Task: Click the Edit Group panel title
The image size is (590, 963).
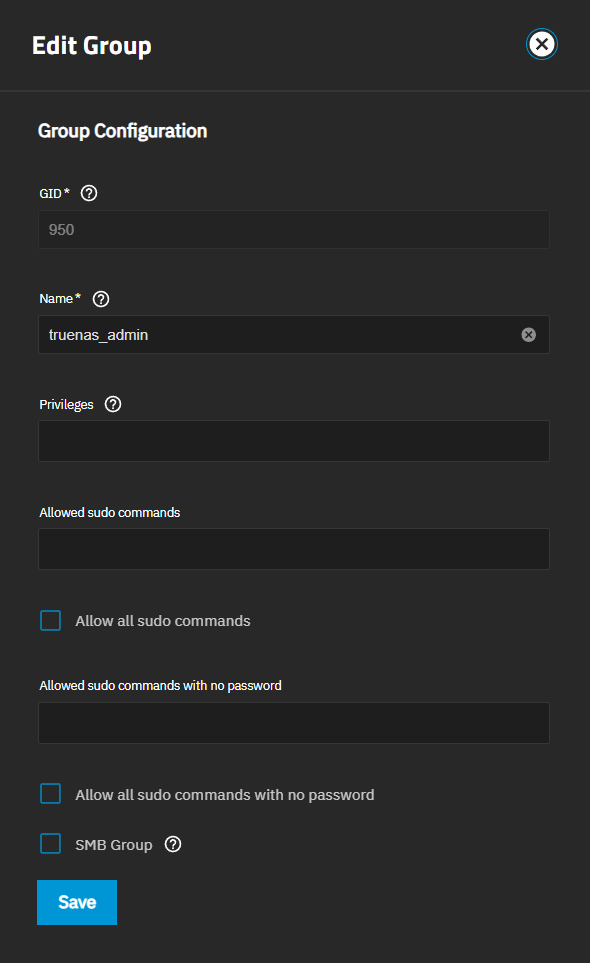Action: [x=91, y=46]
